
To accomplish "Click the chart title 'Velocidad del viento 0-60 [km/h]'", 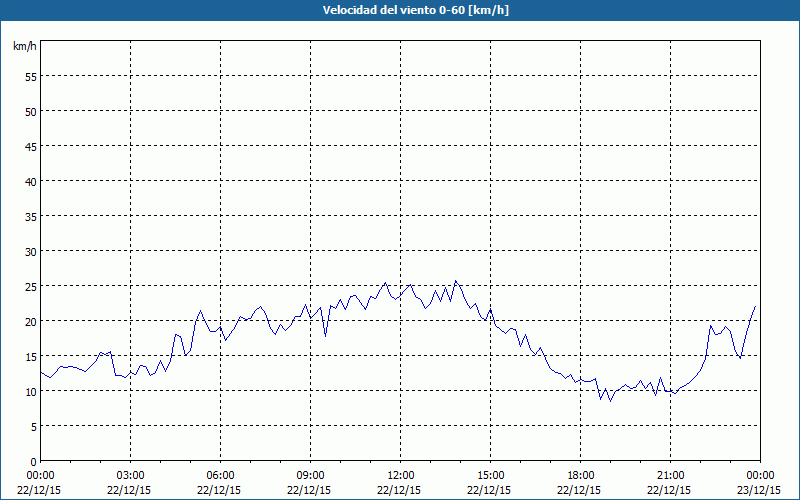I will pyautogui.click(x=415, y=10).
